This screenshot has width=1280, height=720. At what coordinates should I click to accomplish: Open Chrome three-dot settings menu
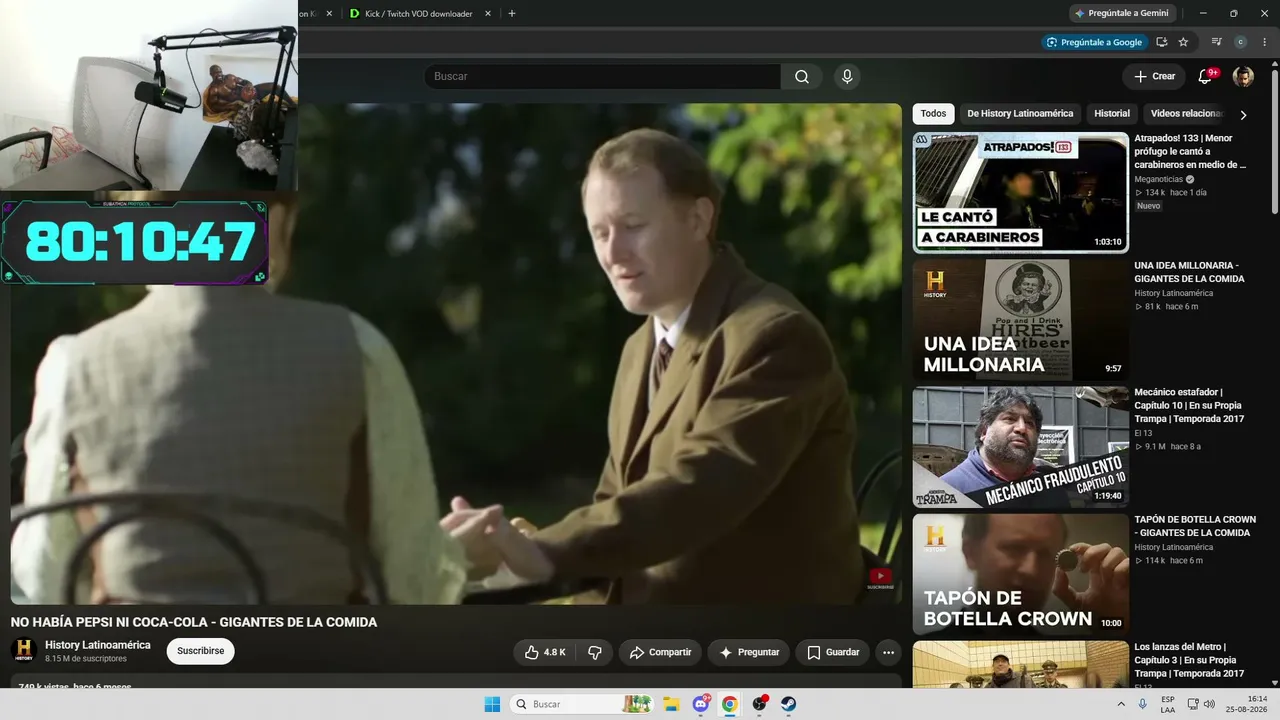click(x=1264, y=42)
